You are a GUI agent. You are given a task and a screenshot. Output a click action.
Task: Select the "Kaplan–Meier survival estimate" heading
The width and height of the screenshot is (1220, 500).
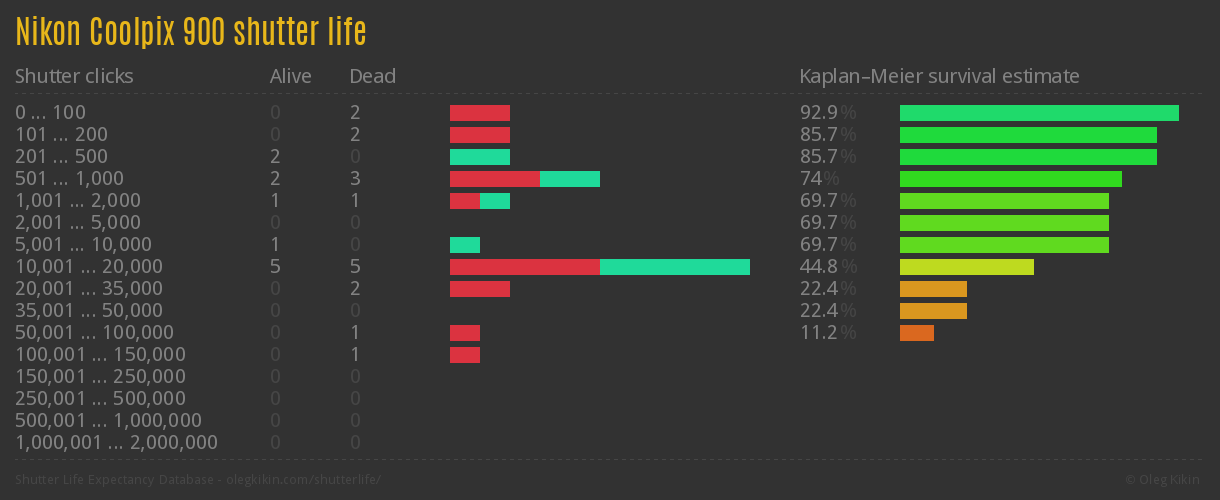coord(939,76)
